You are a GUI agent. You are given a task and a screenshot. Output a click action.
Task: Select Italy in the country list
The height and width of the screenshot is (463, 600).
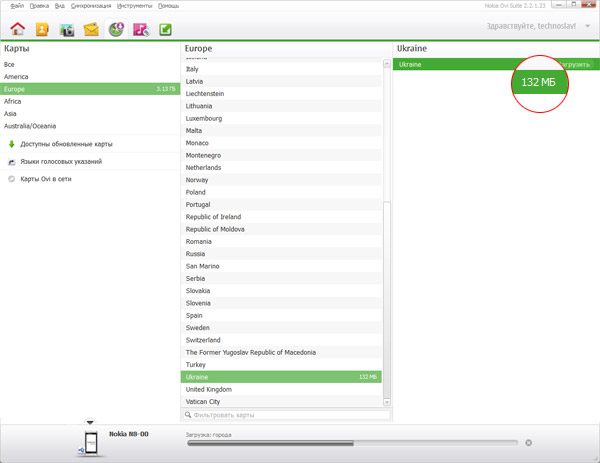coord(281,69)
